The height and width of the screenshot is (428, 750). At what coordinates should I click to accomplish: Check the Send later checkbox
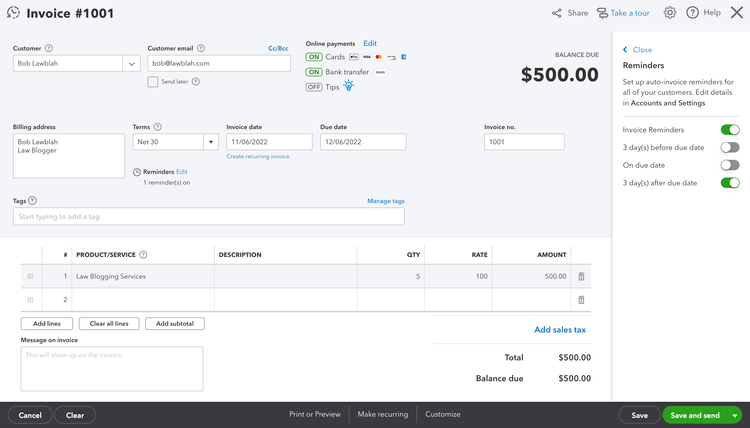153,82
